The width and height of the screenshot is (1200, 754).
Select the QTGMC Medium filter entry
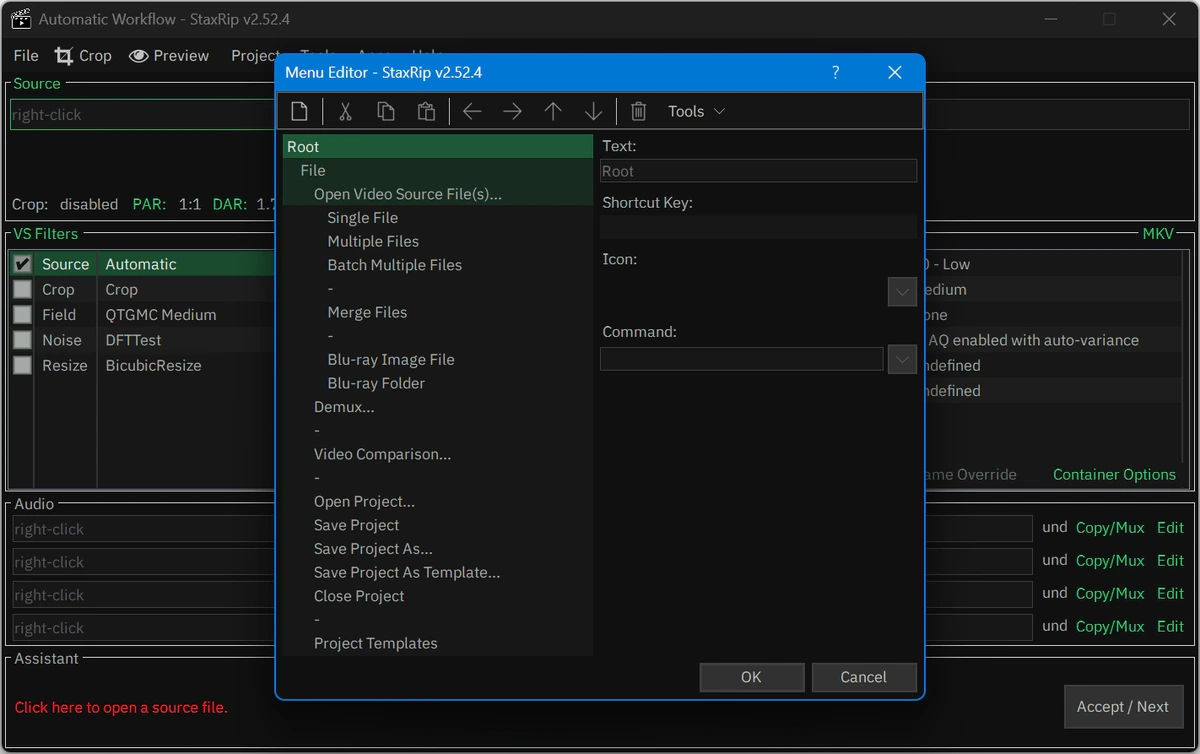(x=161, y=314)
